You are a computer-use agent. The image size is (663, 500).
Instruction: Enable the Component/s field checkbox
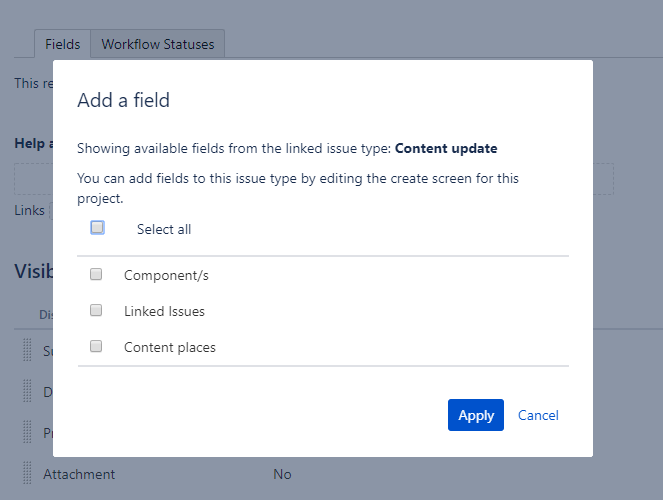(96, 274)
